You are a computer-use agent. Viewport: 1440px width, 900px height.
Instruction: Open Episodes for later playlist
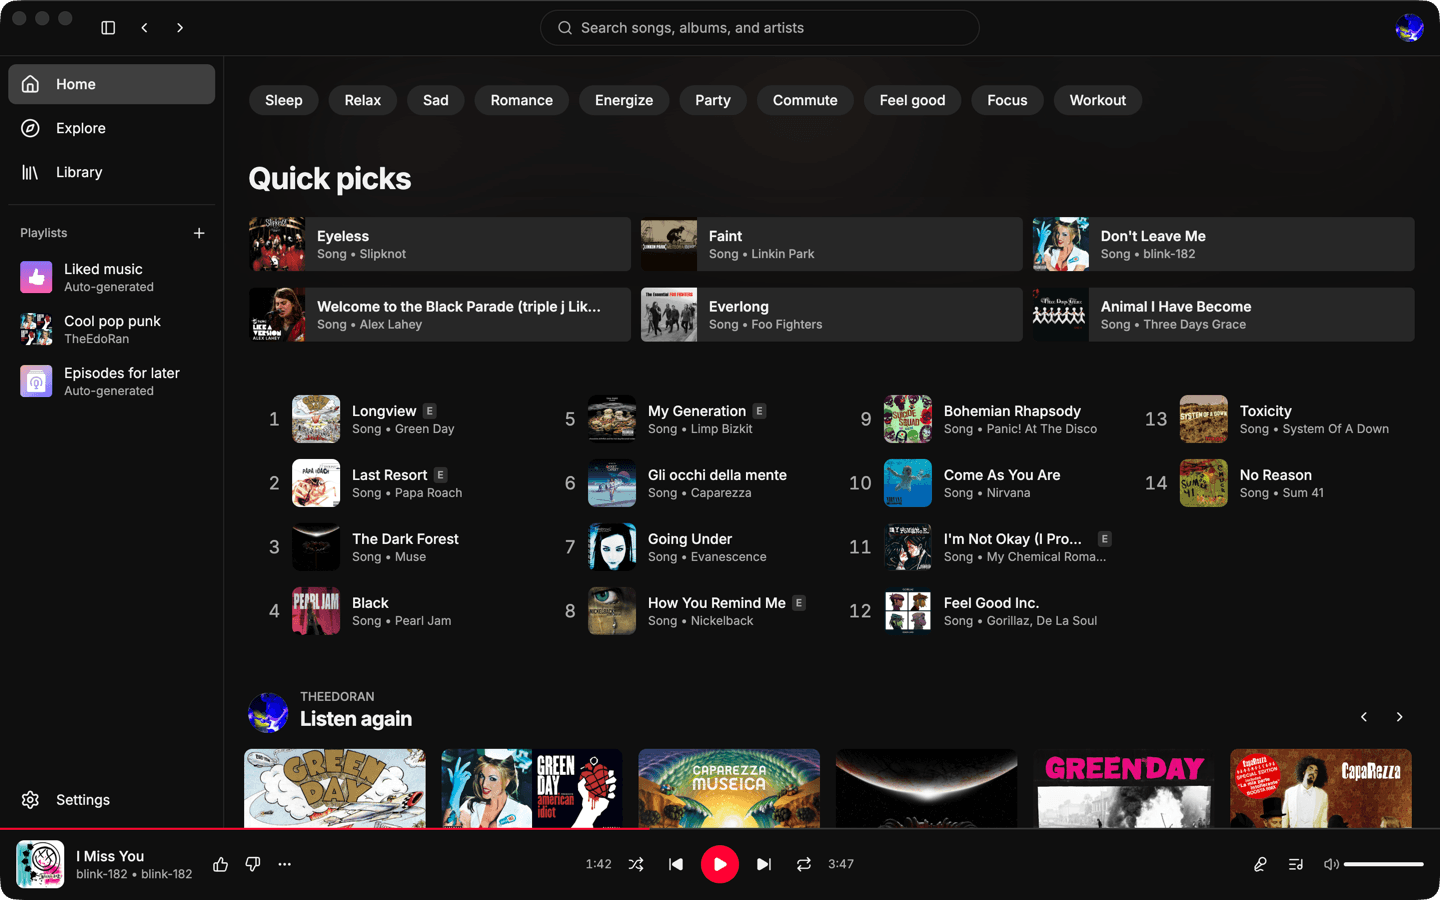pyautogui.click(x=111, y=381)
